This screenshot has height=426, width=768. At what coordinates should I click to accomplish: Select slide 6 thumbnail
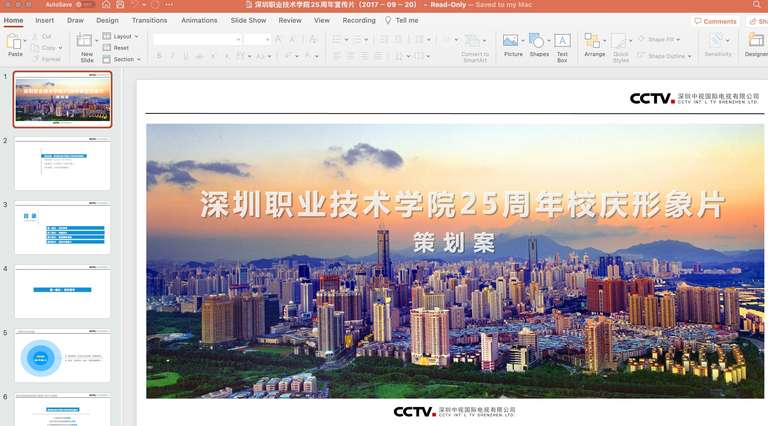click(x=62, y=410)
